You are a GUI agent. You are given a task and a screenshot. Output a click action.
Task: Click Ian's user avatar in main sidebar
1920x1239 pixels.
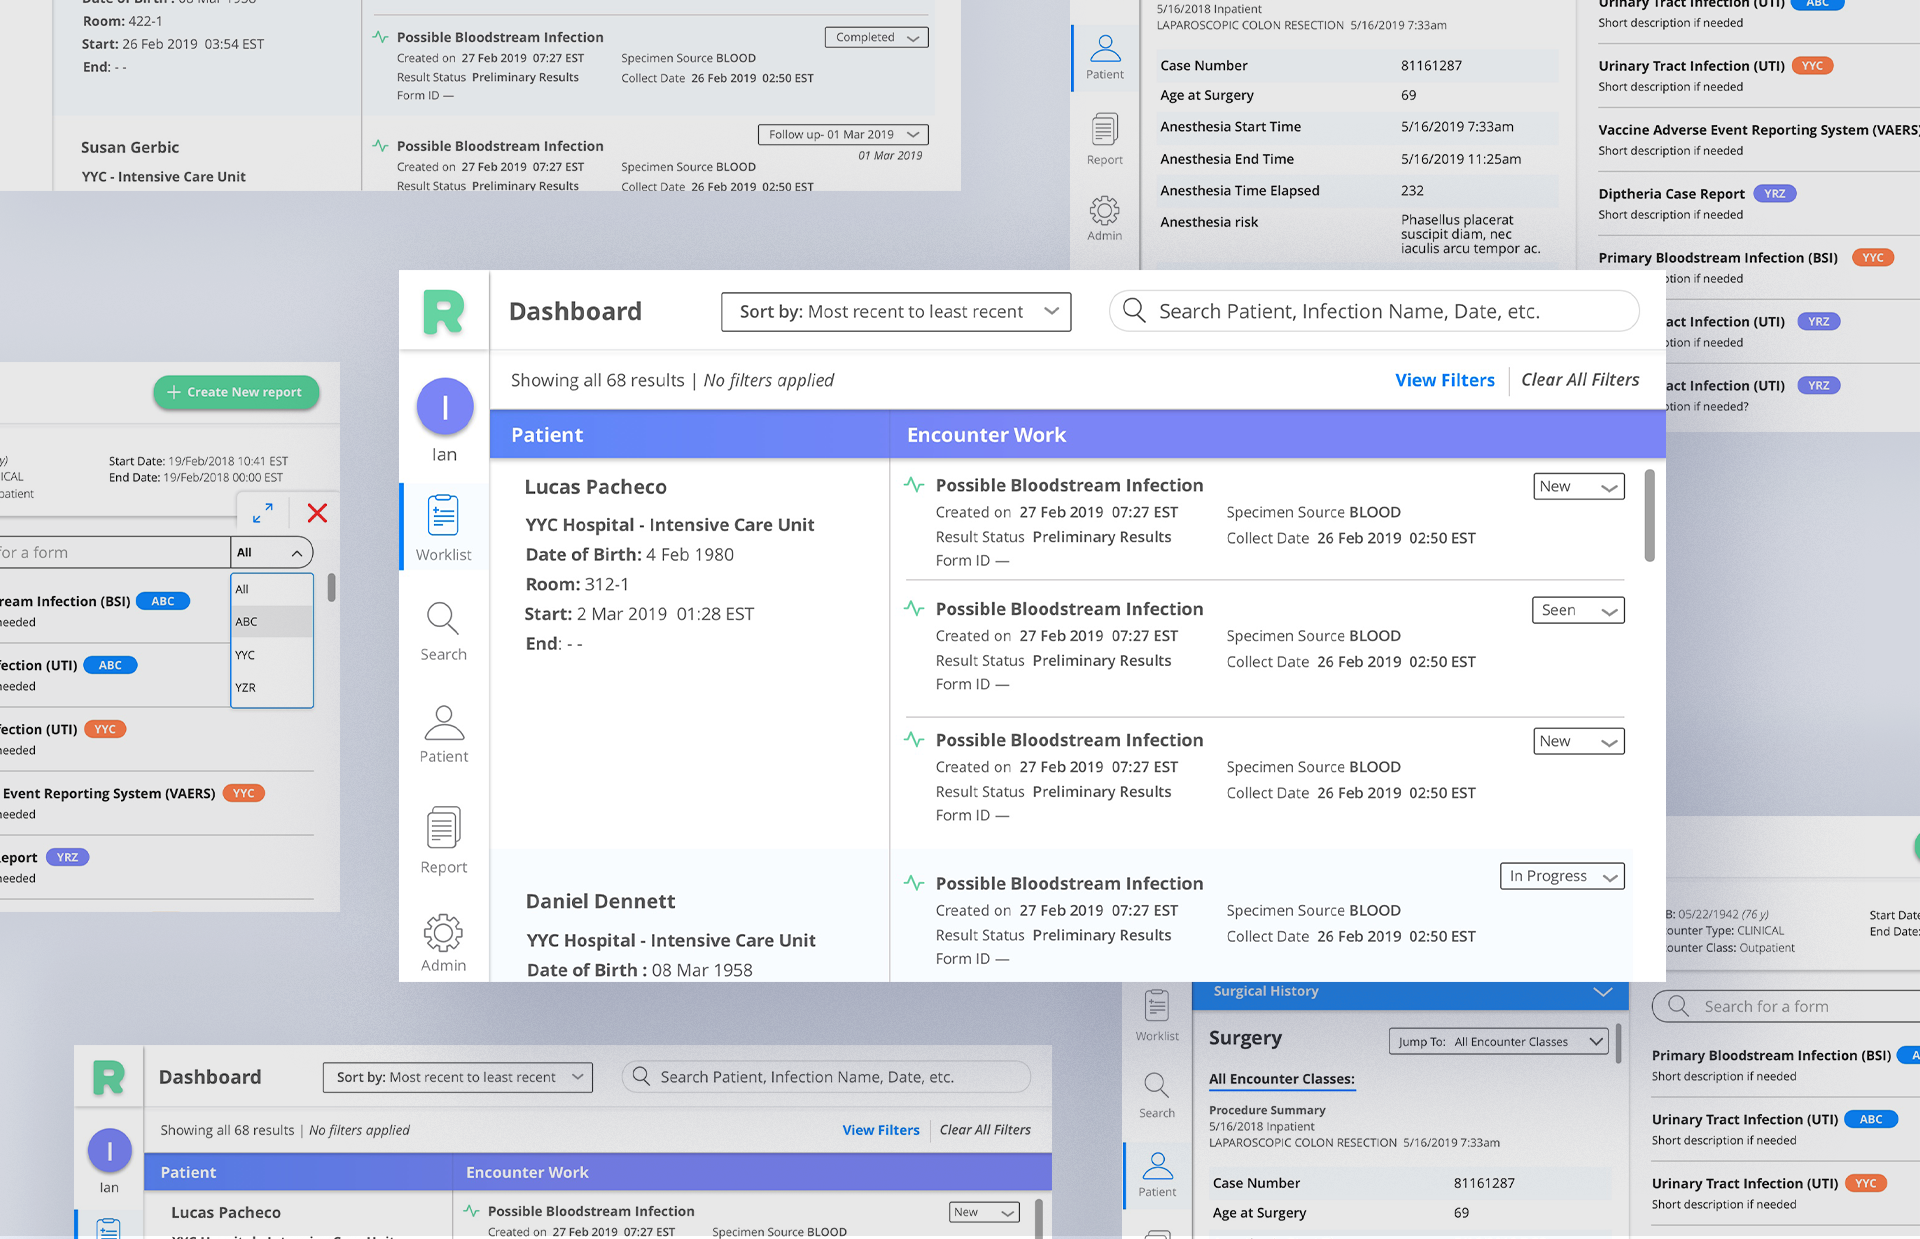point(444,407)
